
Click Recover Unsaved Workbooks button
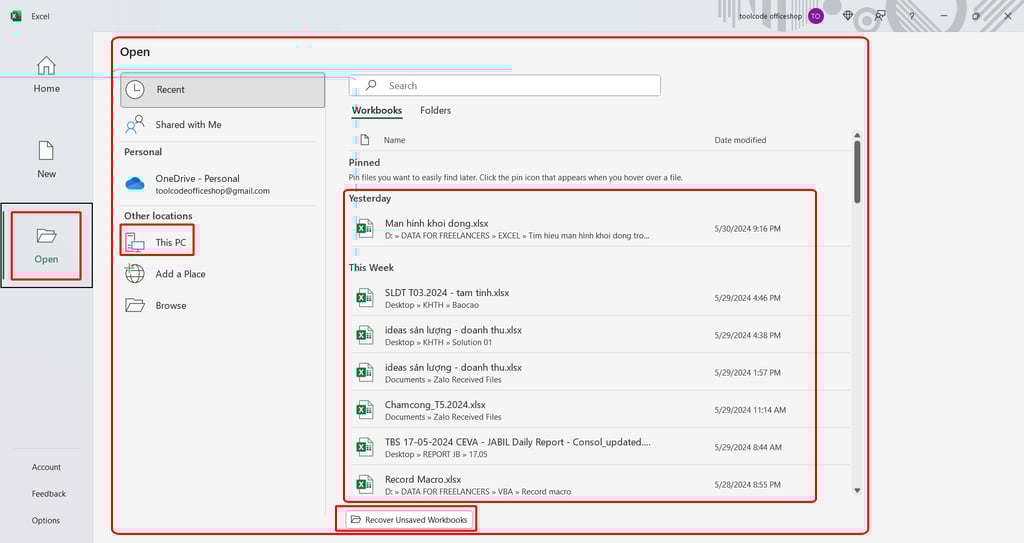click(x=409, y=519)
